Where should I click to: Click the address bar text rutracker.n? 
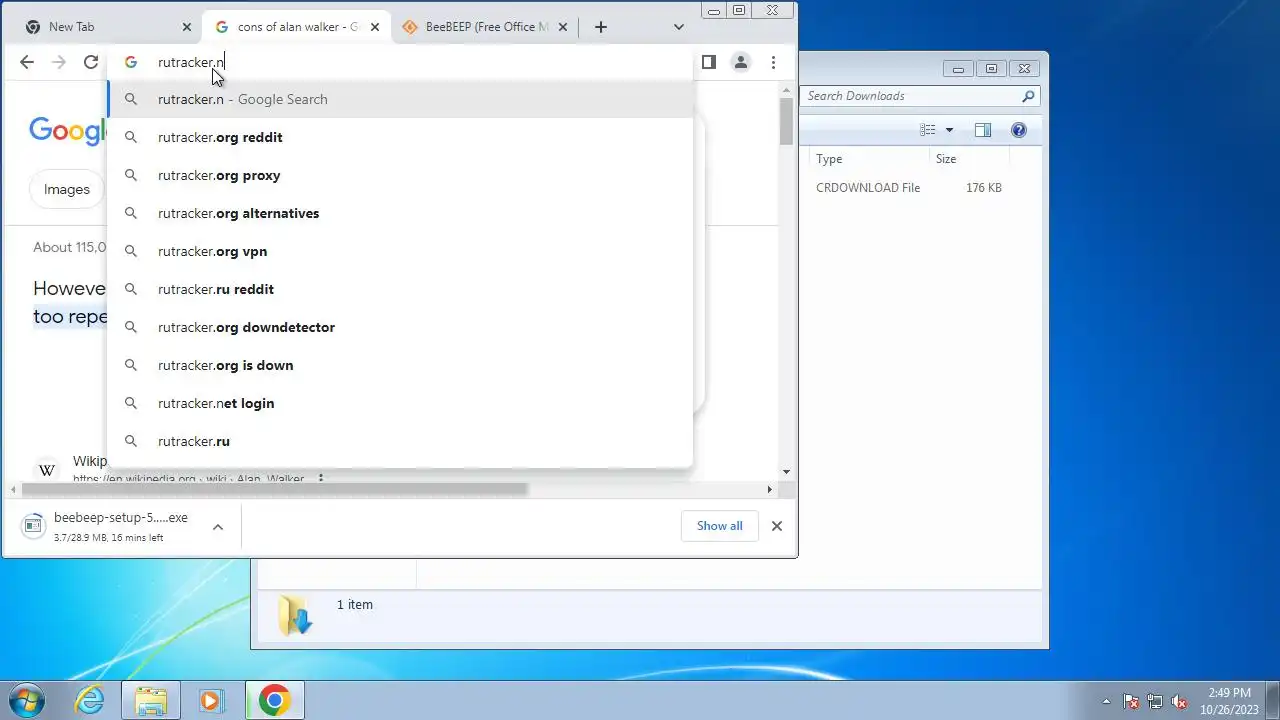tap(191, 62)
